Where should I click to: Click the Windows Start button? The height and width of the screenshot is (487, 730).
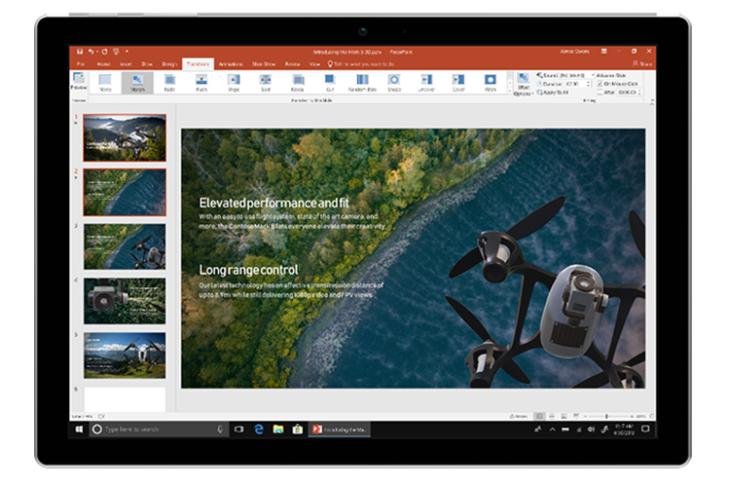[79, 429]
